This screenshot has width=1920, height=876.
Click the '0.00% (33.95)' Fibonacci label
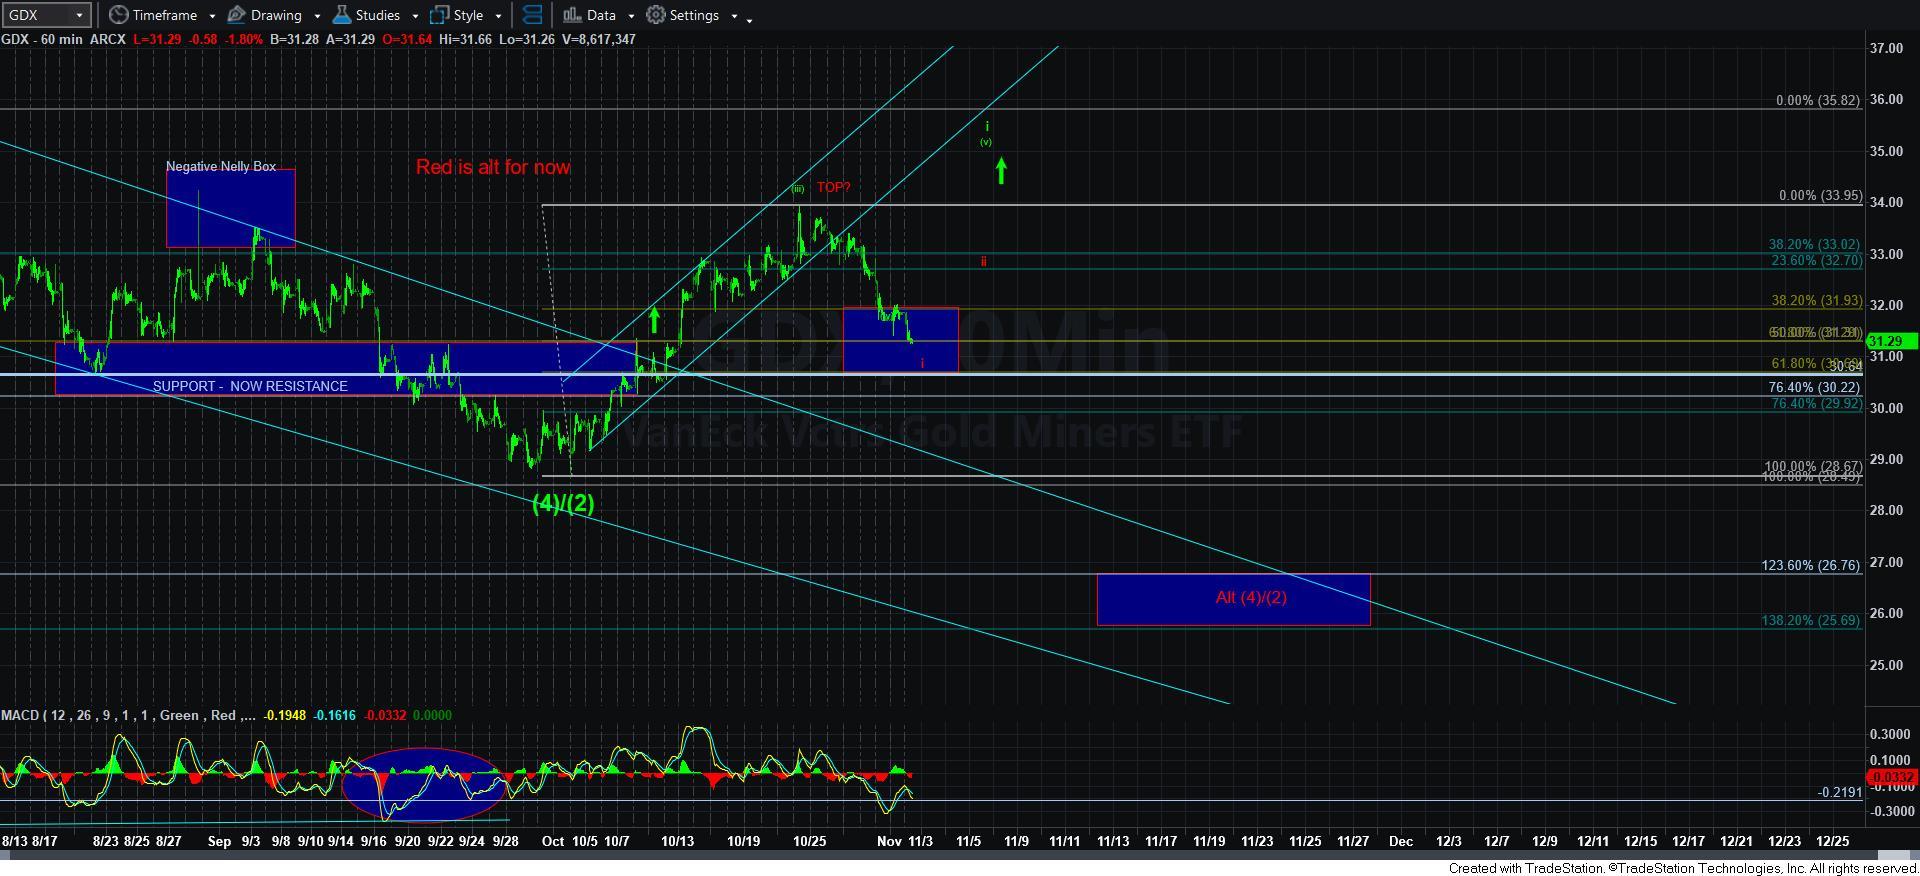[1820, 195]
